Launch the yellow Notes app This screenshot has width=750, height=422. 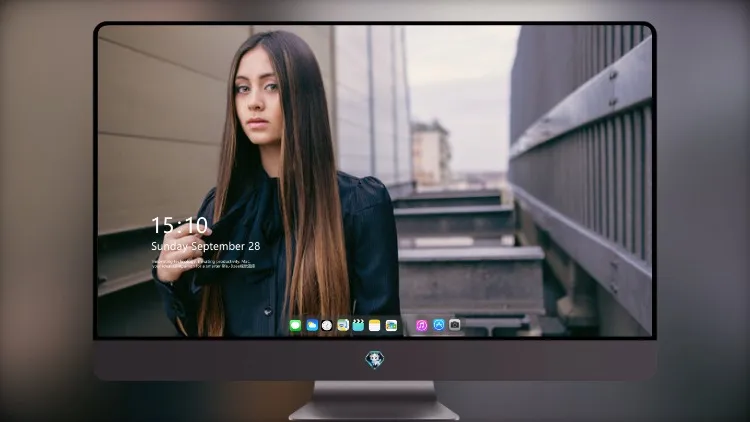[x=375, y=325]
